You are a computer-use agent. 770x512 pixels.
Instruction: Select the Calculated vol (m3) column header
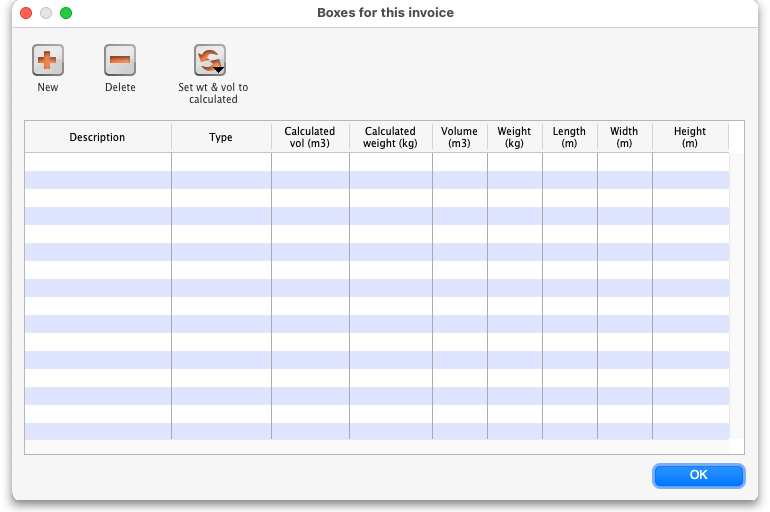[x=310, y=138]
